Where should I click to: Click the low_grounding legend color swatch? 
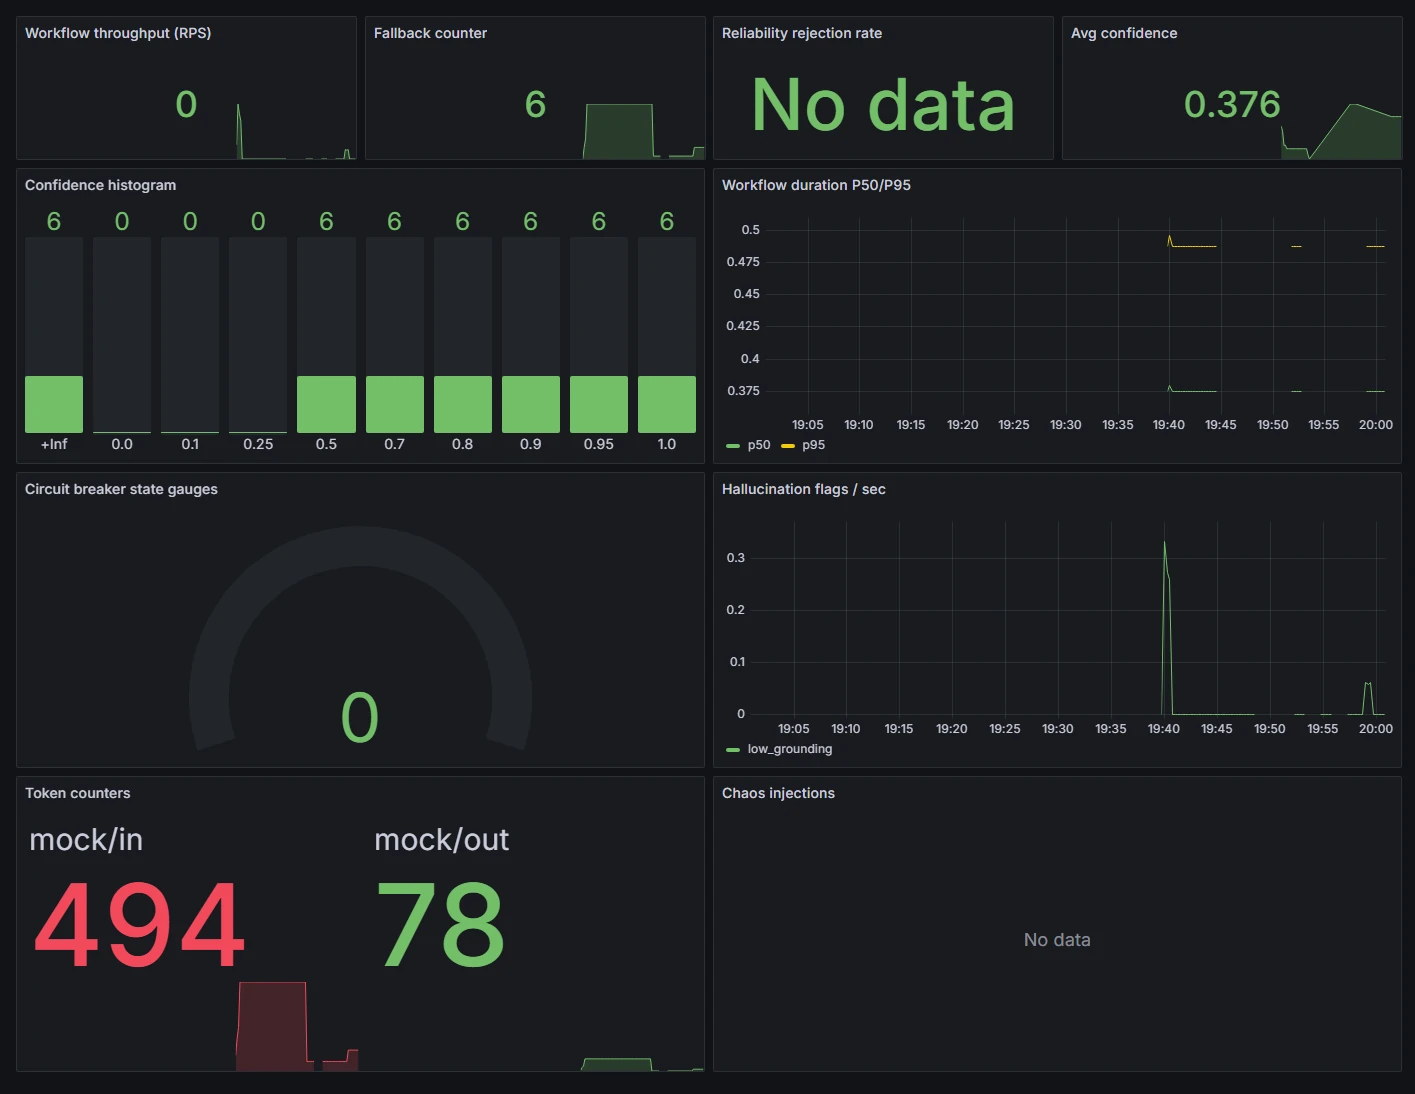(x=733, y=750)
